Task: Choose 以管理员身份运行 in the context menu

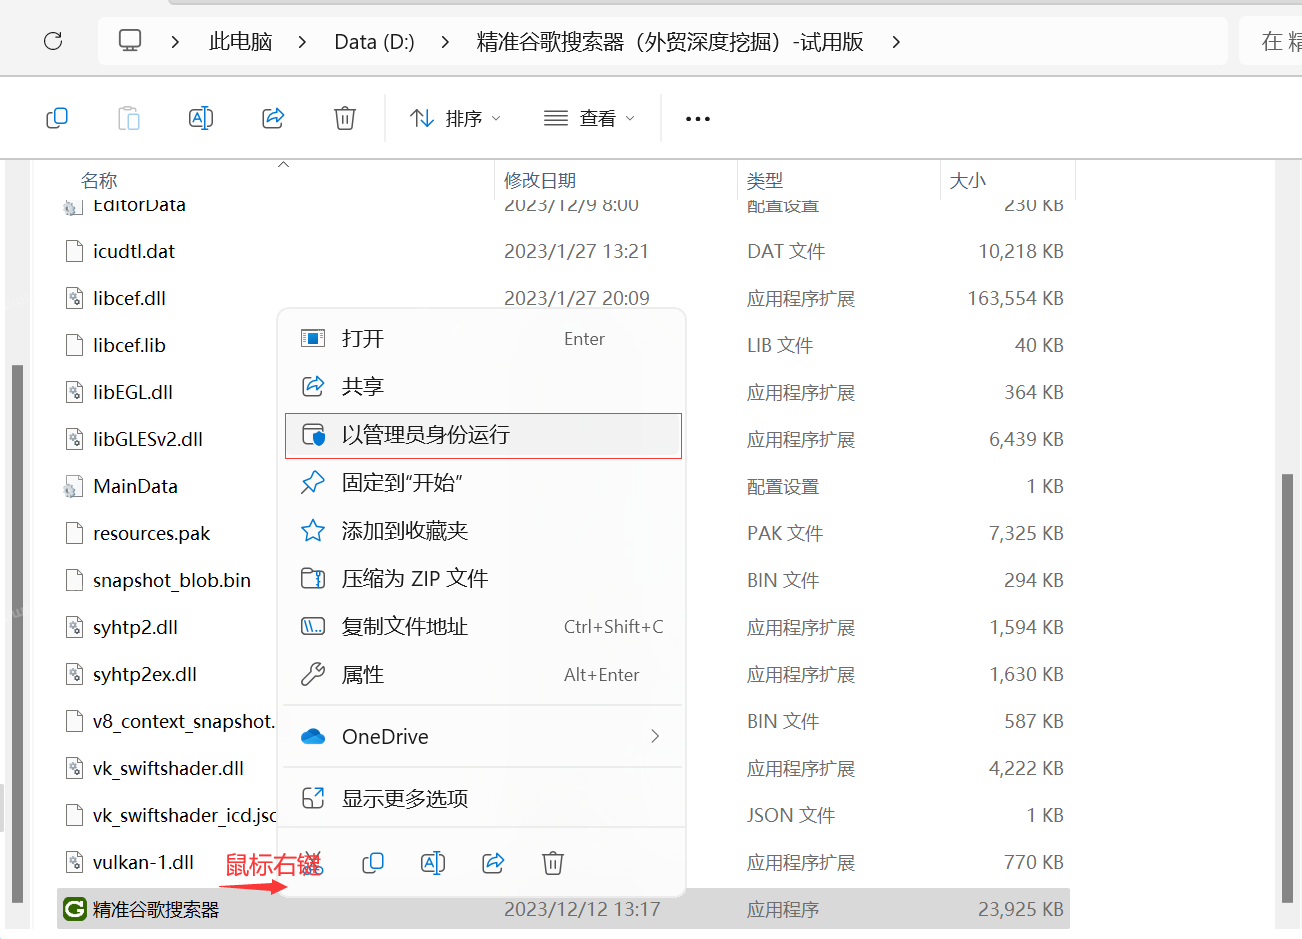Action: (483, 435)
